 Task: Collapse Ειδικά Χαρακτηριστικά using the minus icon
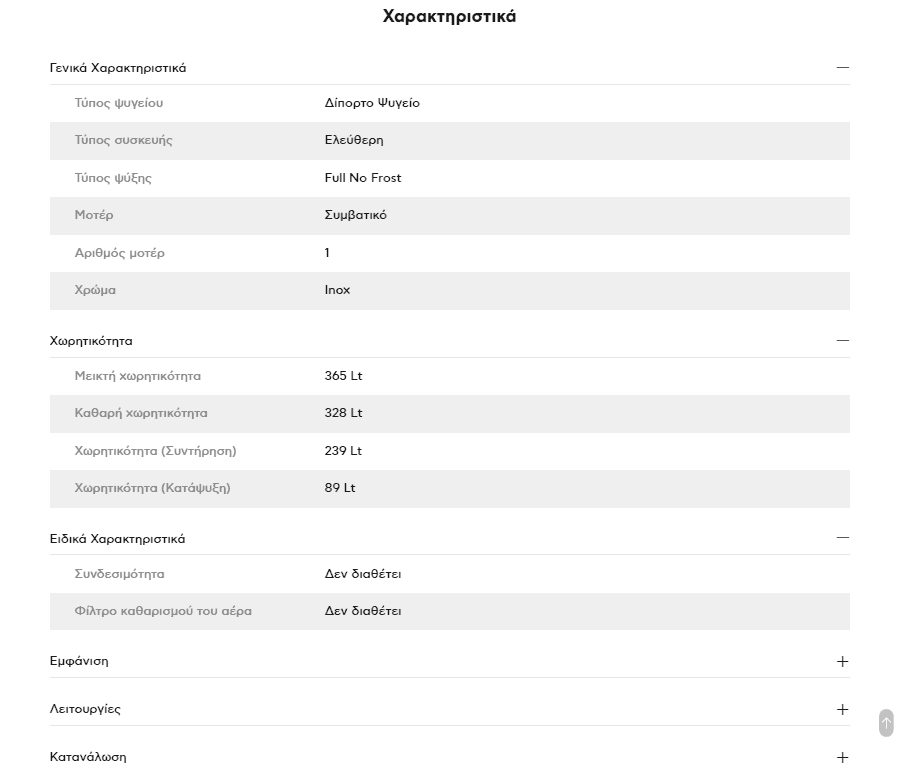click(x=842, y=538)
